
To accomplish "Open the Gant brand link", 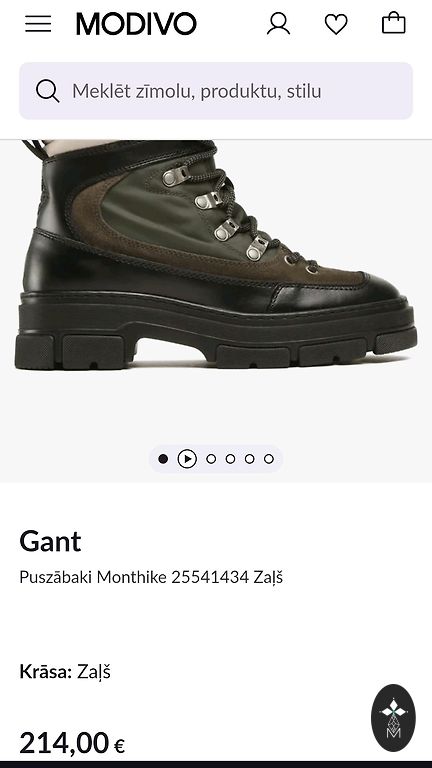I will (x=50, y=541).
